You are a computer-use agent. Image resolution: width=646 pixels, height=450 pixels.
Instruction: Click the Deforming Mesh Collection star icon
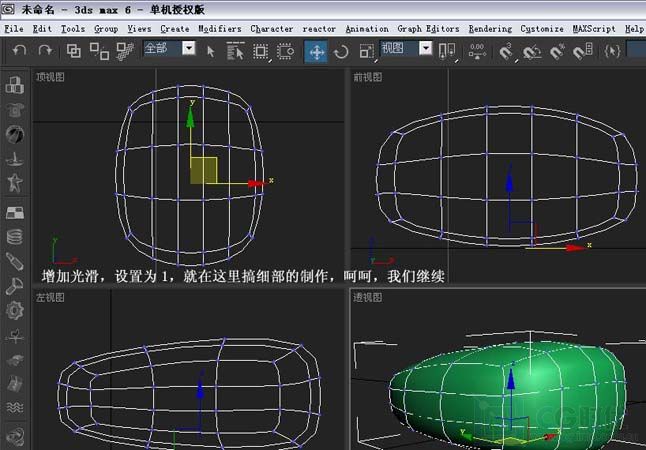(x=15, y=183)
